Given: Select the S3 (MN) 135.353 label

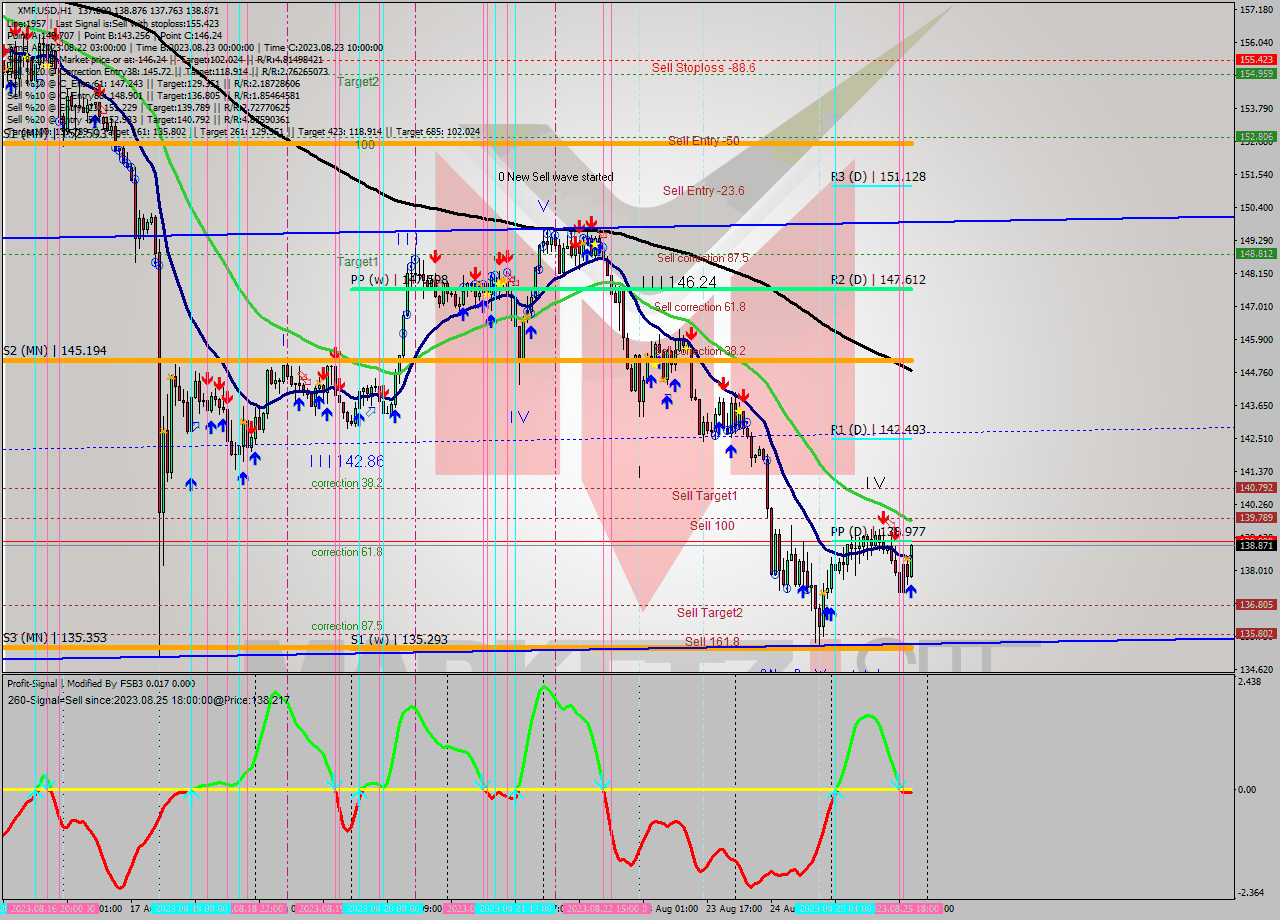Looking at the screenshot, I should 55,637.
